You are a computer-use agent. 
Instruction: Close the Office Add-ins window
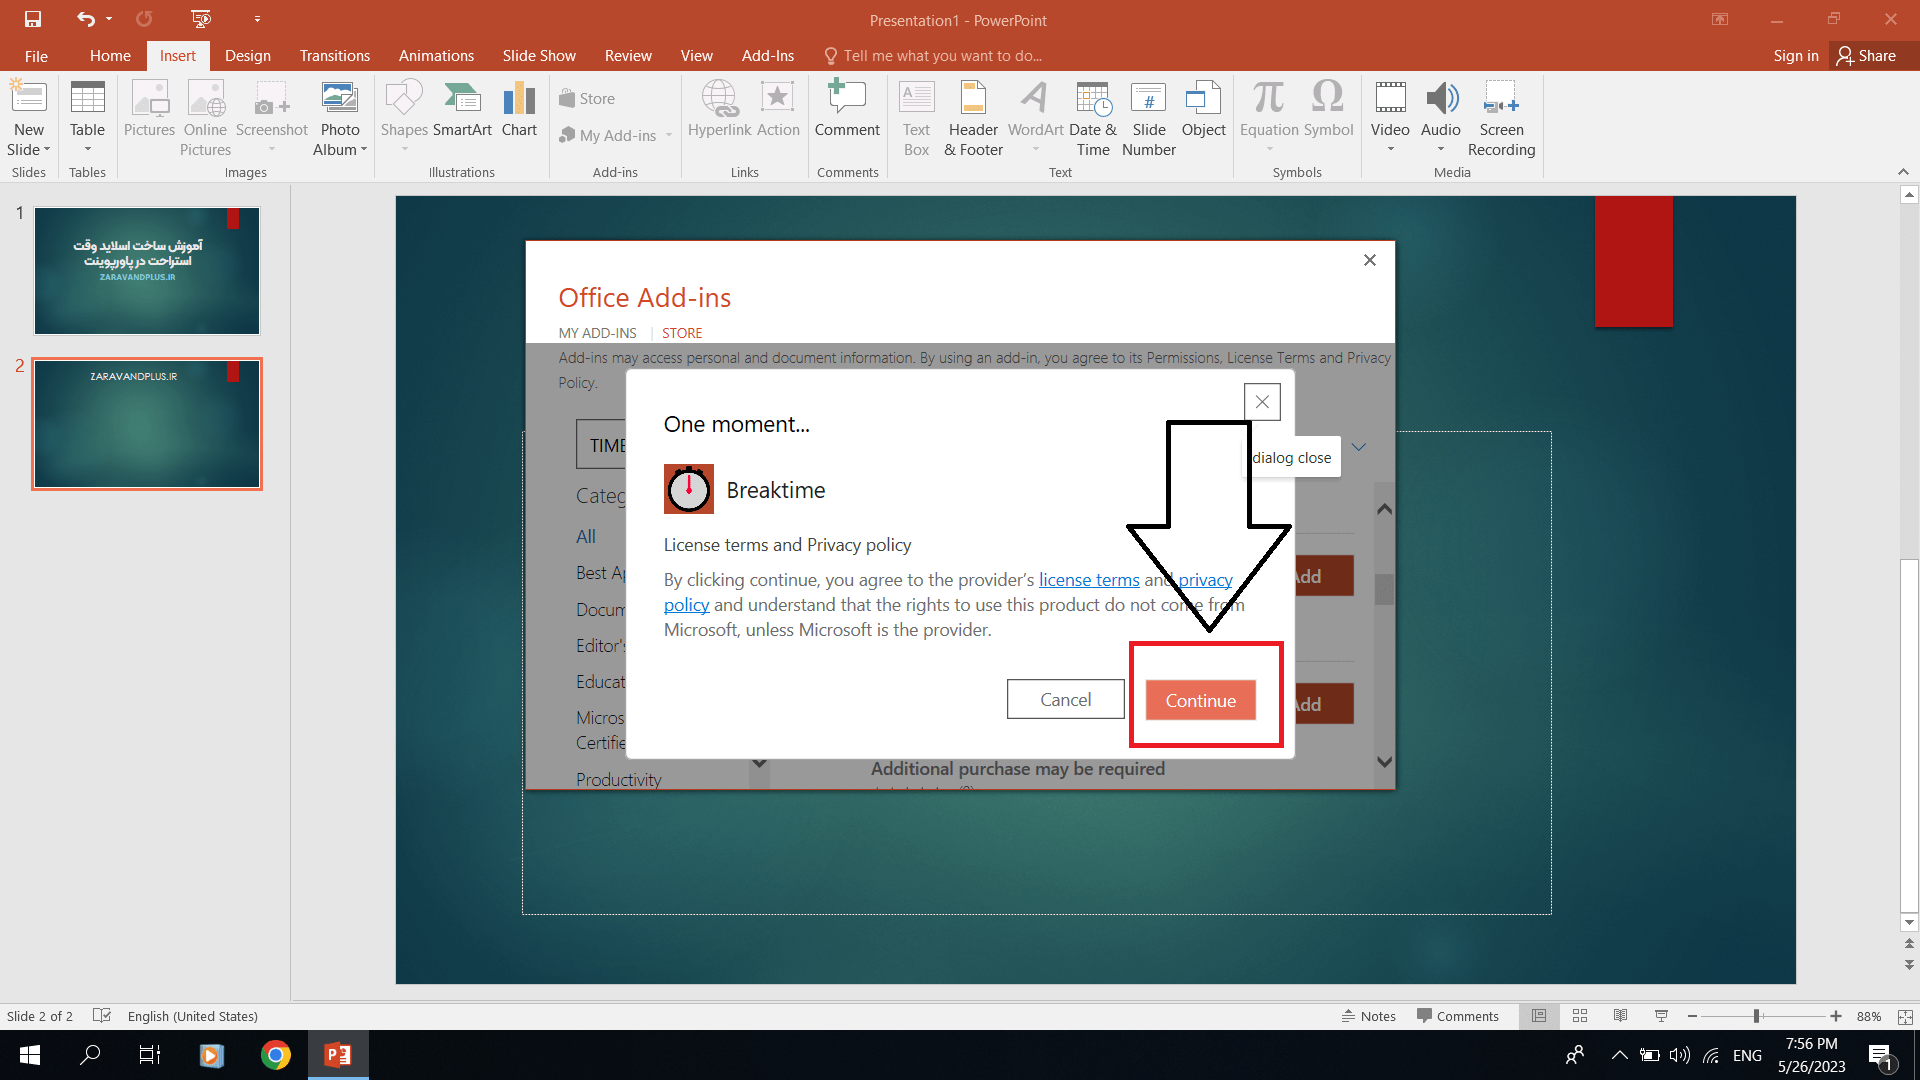pos(1370,260)
